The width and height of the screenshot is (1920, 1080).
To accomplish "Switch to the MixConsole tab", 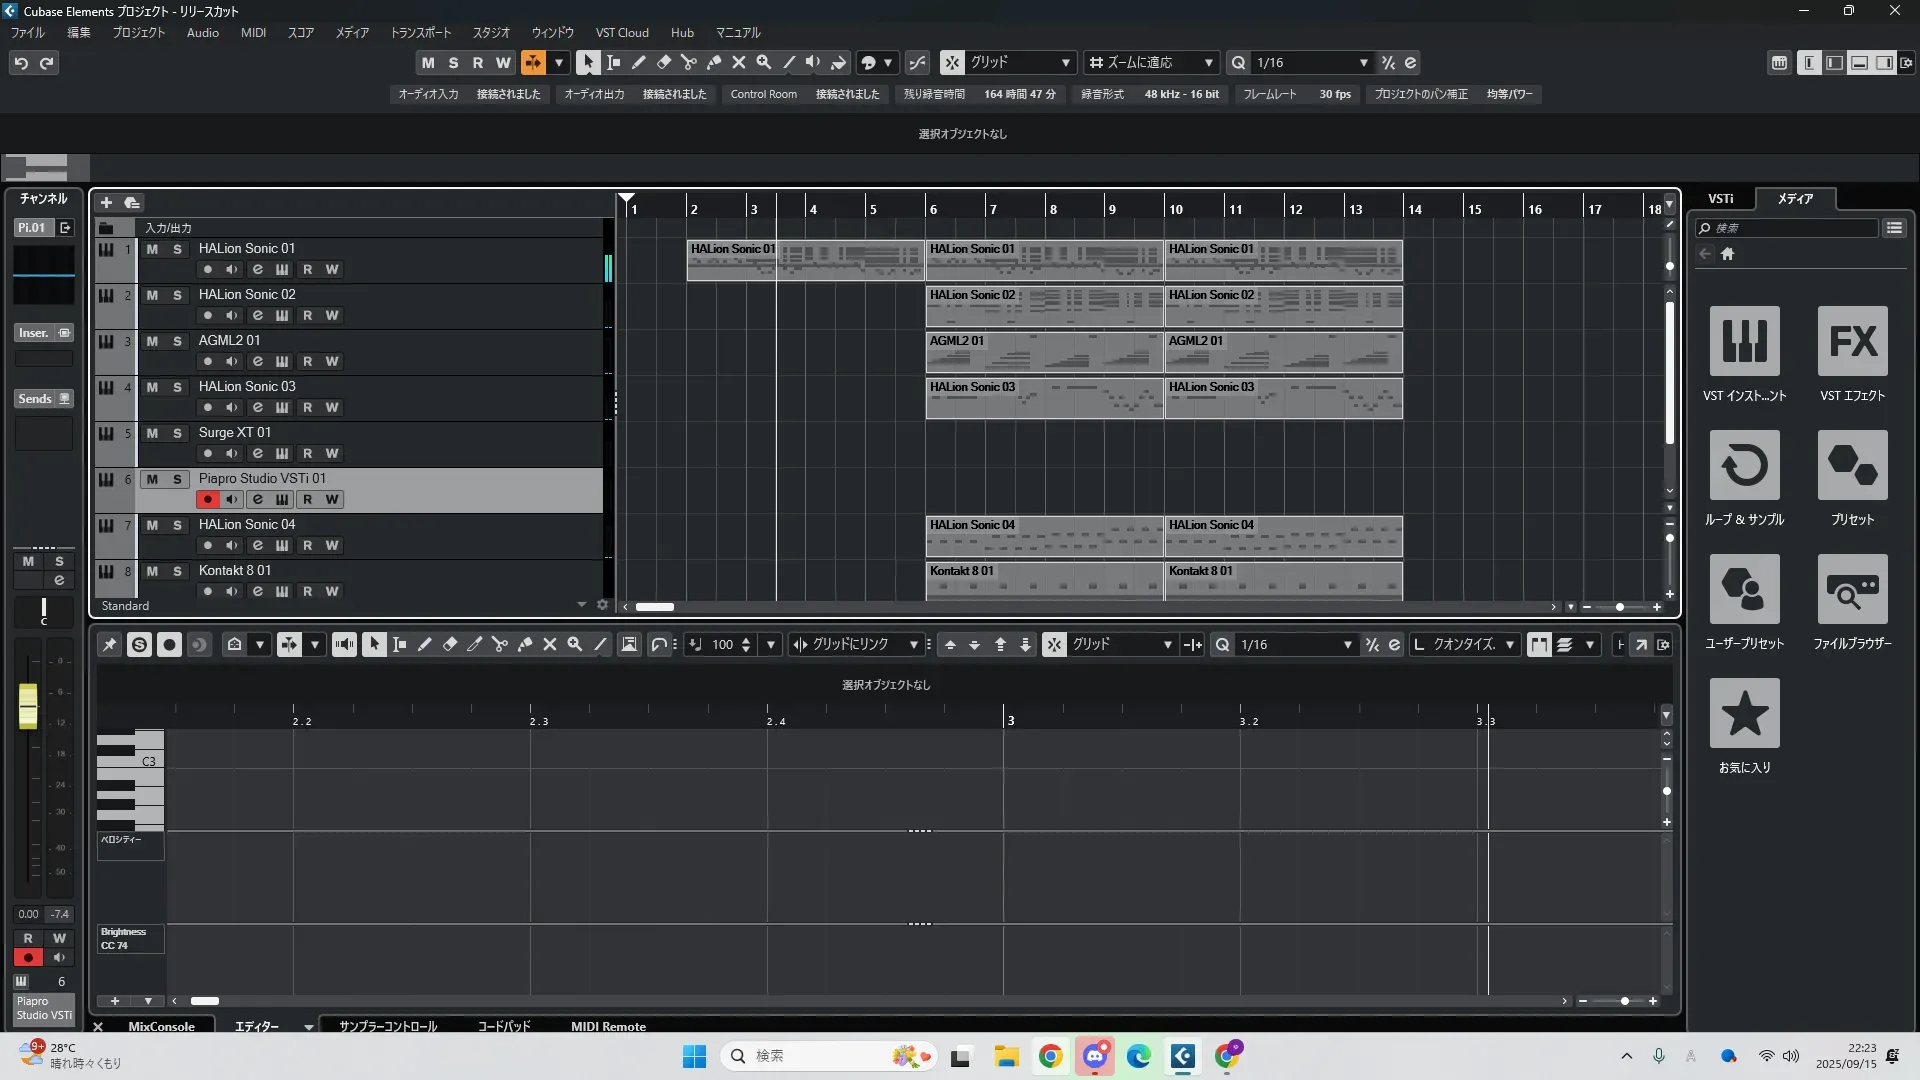I will pos(161,1026).
